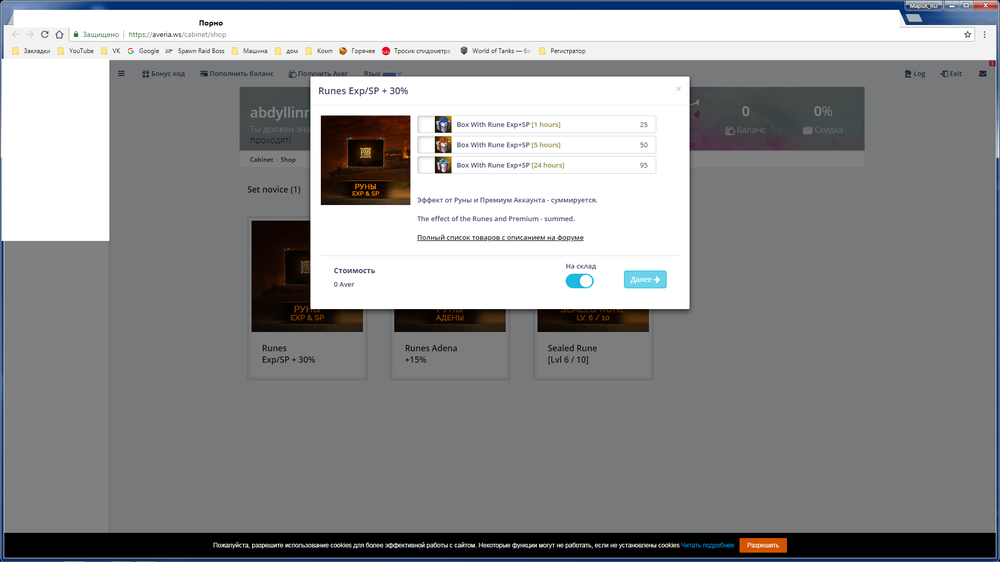Reload the page with browser refresh icon
The width and height of the screenshot is (1000, 562).
pos(44,34)
